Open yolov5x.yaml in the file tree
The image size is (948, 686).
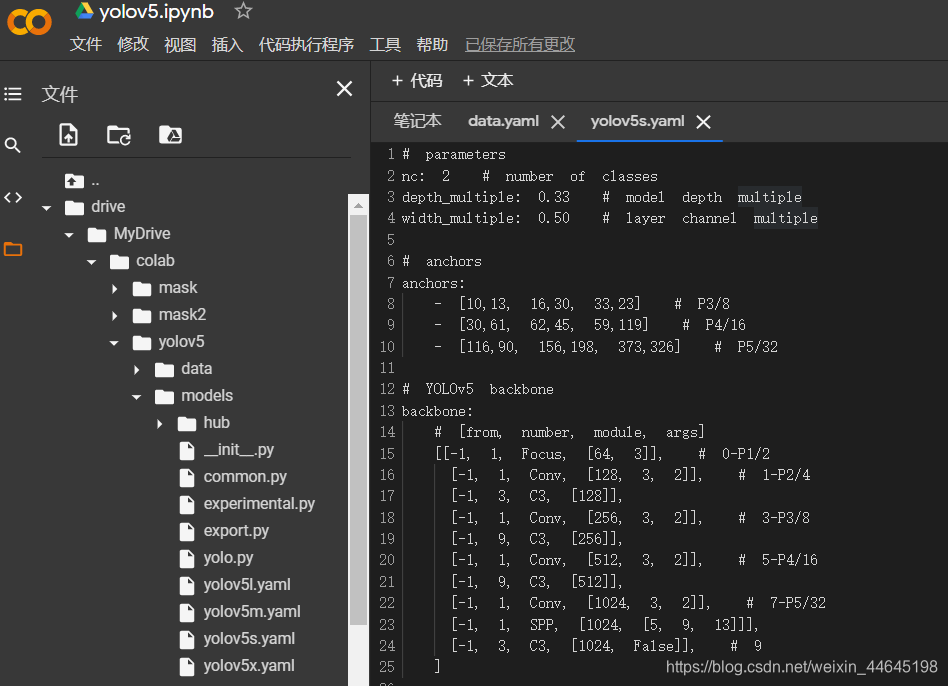click(x=248, y=666)
